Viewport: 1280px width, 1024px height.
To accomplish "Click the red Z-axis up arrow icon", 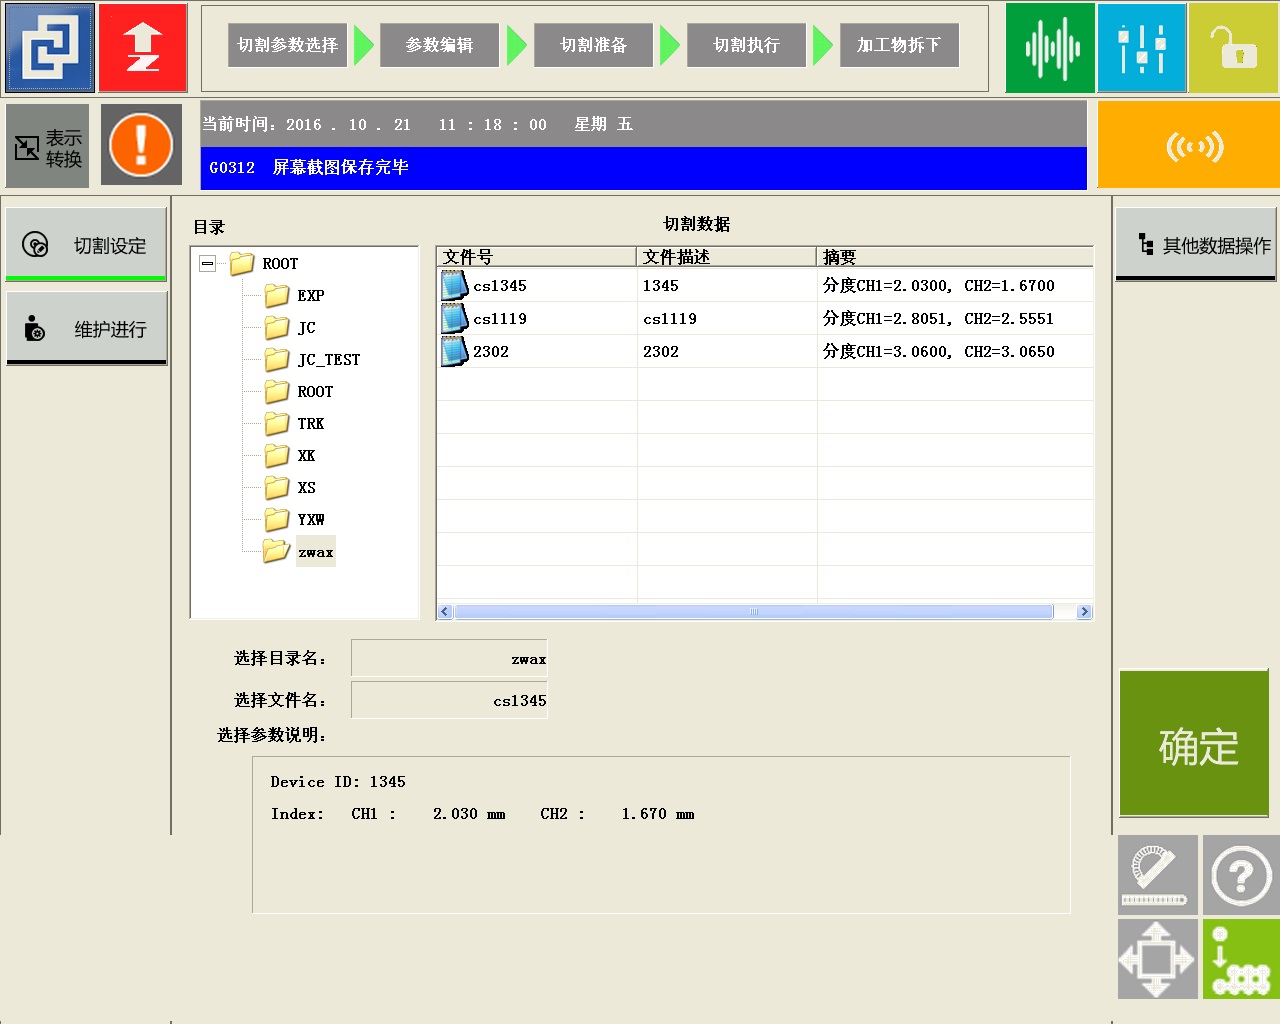I will [143, 47].
